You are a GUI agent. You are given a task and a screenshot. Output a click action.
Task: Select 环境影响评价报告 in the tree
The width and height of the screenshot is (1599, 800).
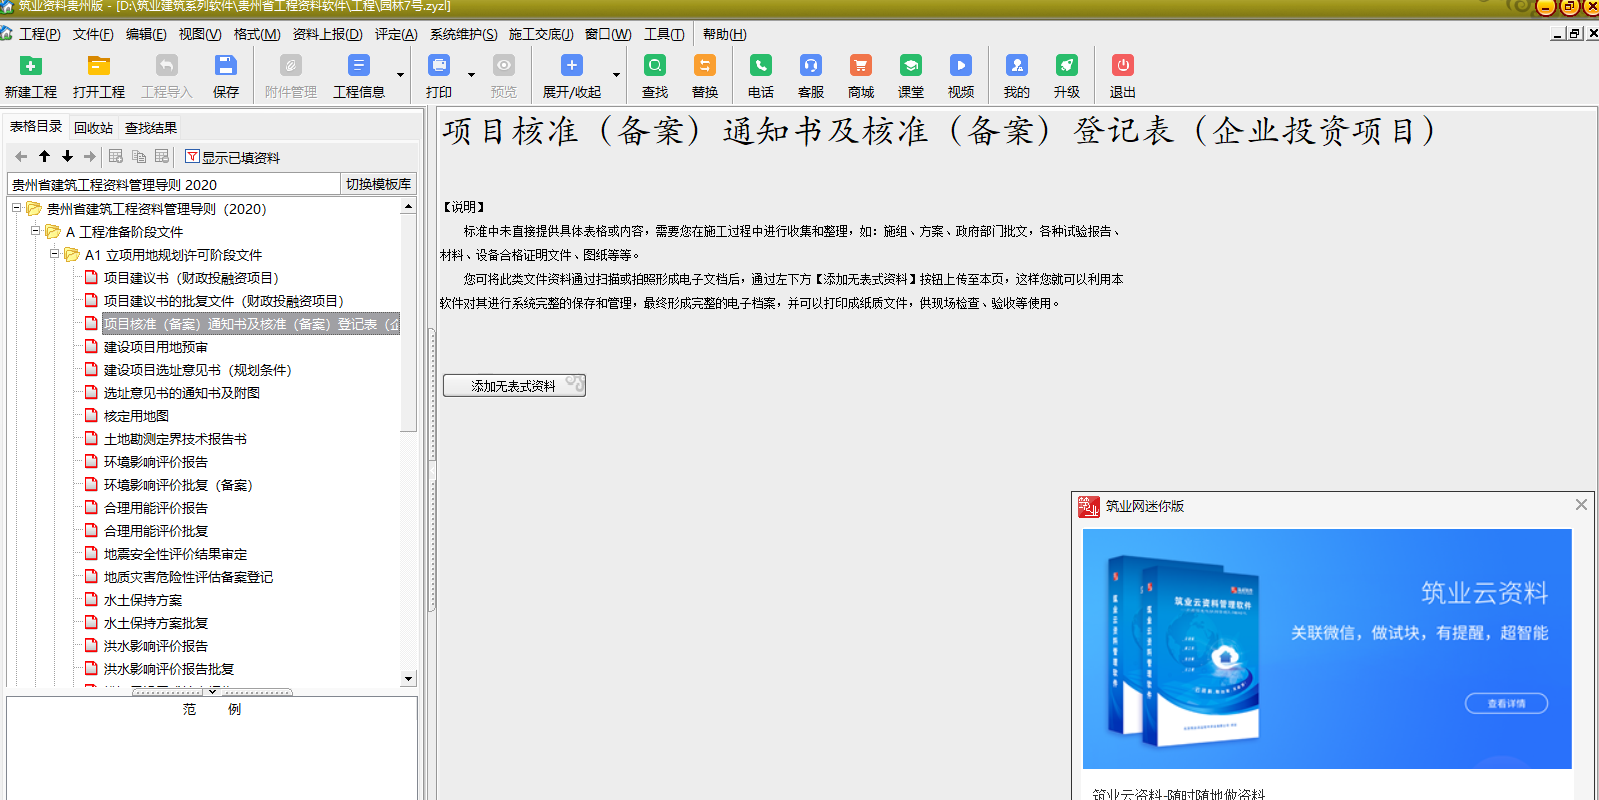click(x=155, y=462)
